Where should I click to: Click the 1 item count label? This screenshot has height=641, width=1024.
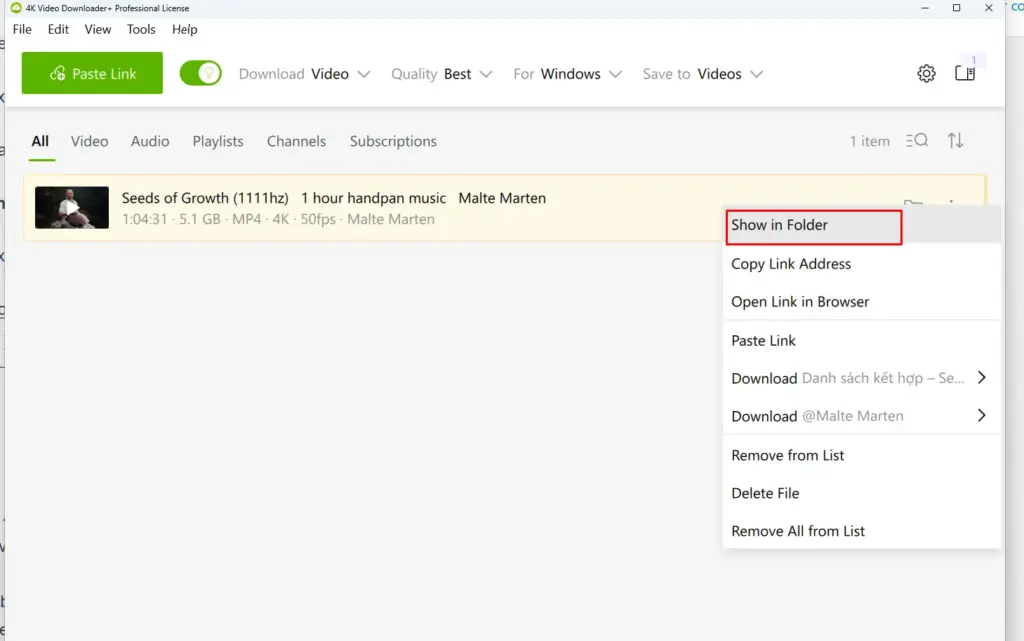point(870,141)
